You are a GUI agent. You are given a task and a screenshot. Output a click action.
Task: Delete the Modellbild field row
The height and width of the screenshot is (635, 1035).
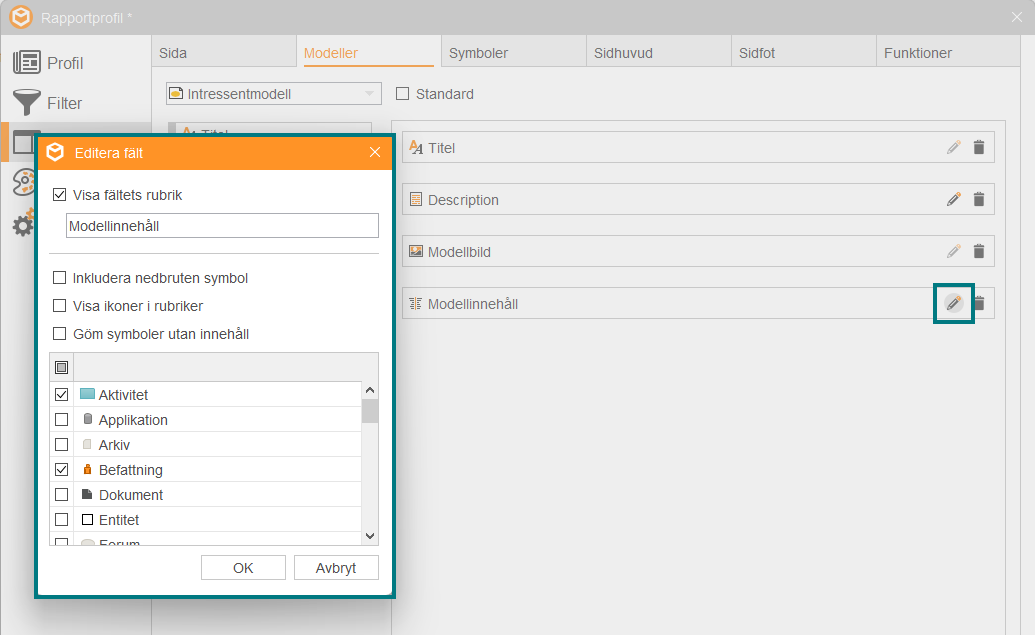[x=979, y=251]
